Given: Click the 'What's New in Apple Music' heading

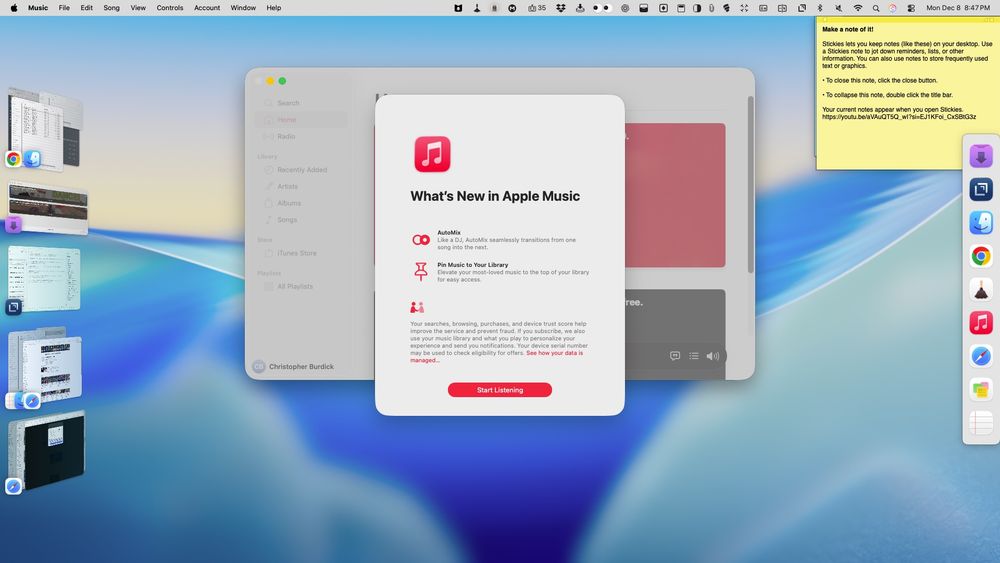Looking at the screenshot, I should [x=495, y=196].
